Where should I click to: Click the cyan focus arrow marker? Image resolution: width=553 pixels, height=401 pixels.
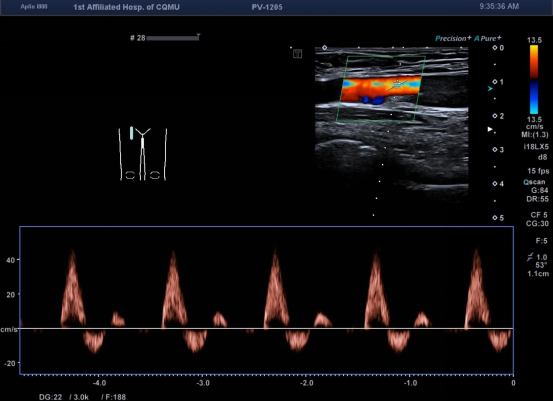[x=490, y=89]
